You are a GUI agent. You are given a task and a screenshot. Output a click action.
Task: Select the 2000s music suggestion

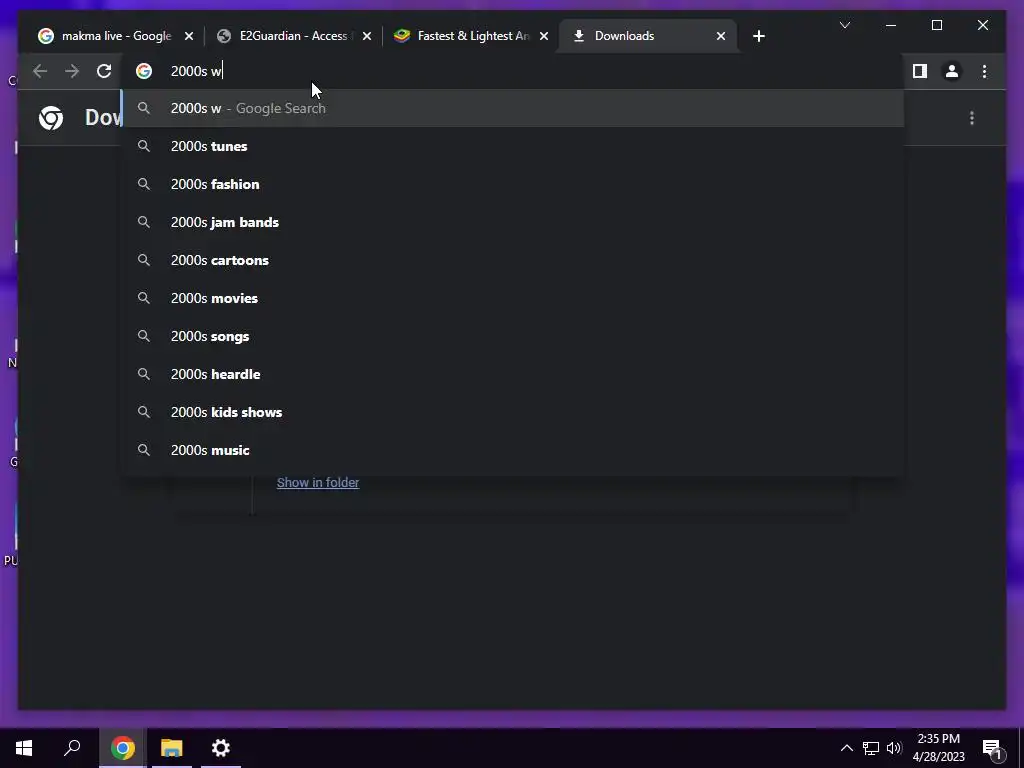pos(514,450)
